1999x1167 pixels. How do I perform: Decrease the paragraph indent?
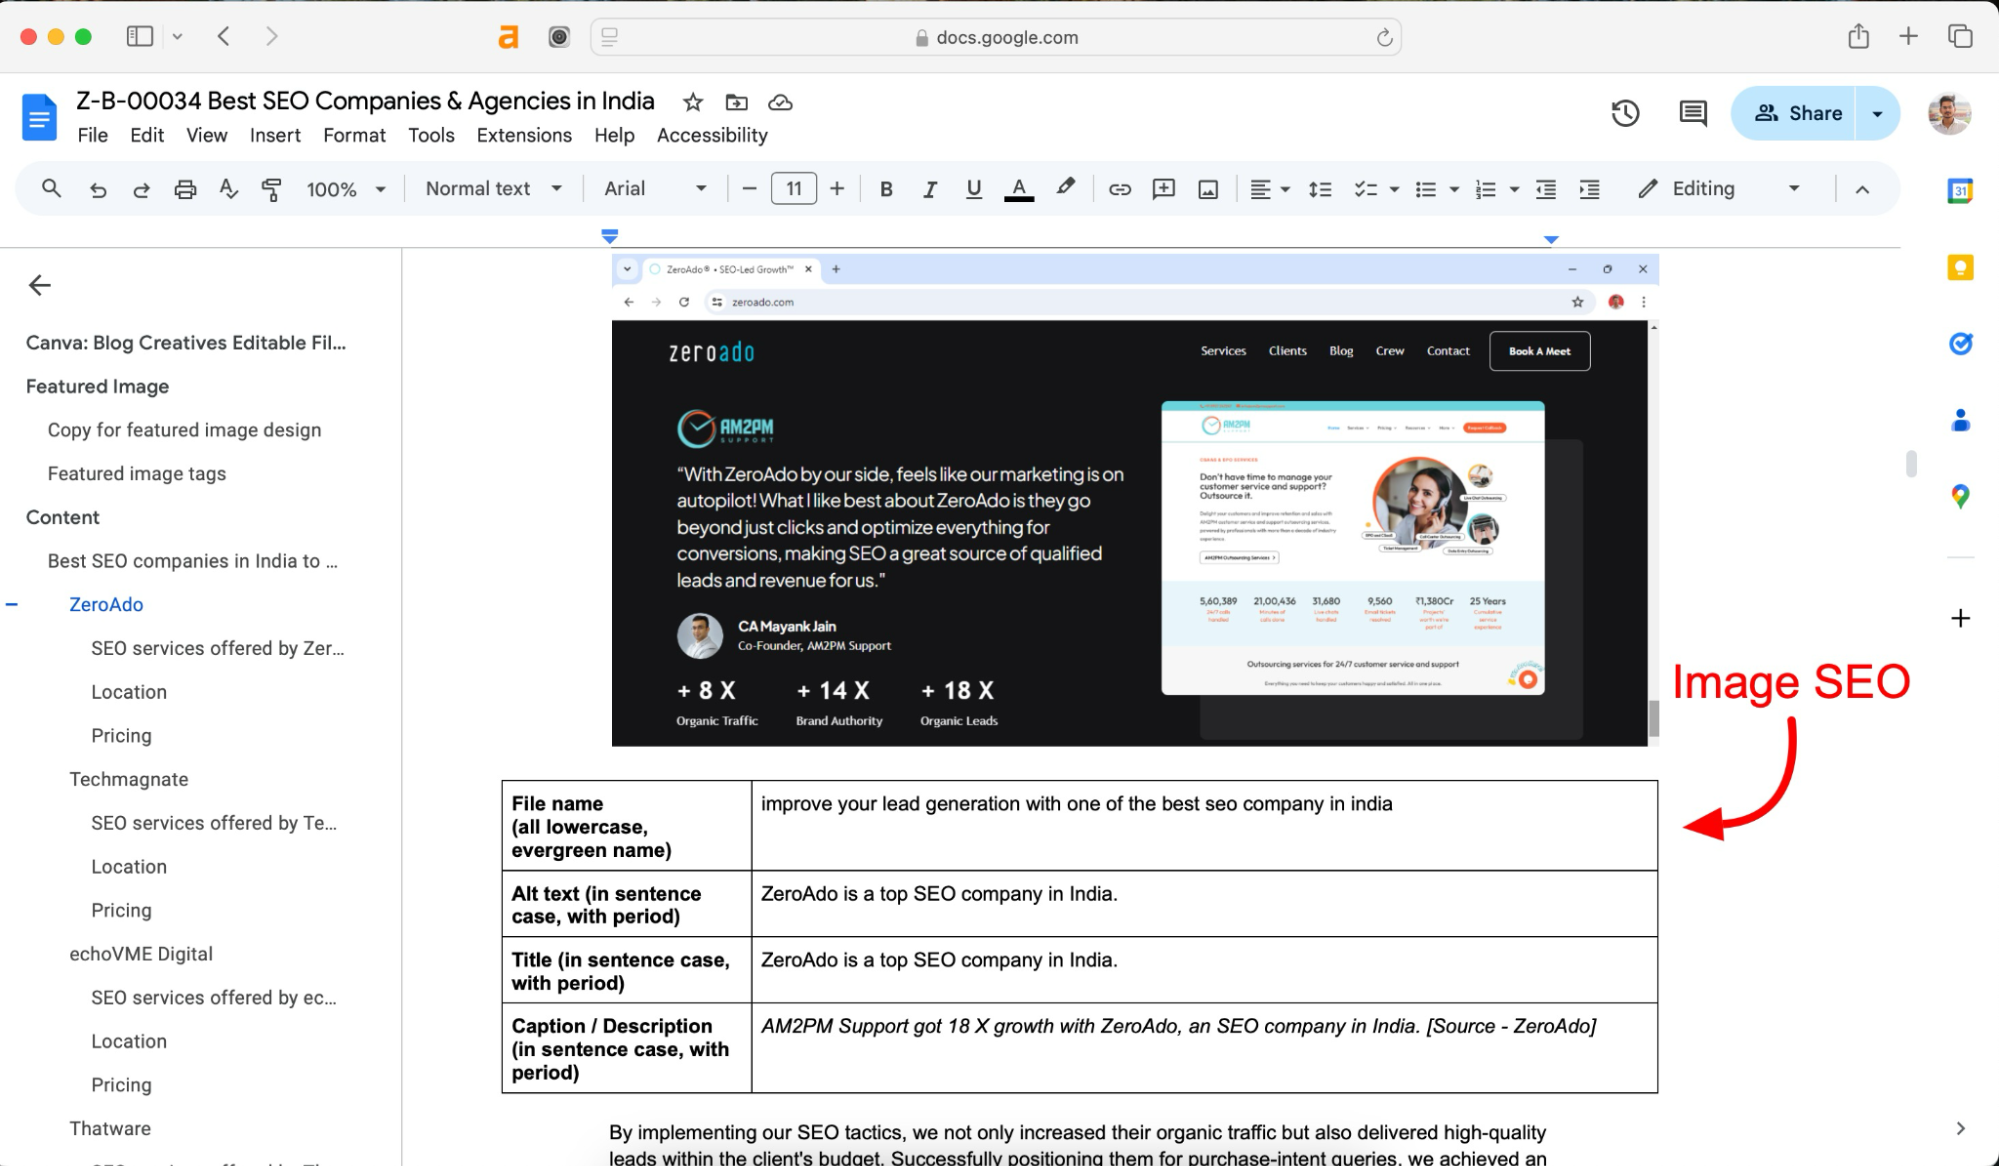coord(1546,189)
